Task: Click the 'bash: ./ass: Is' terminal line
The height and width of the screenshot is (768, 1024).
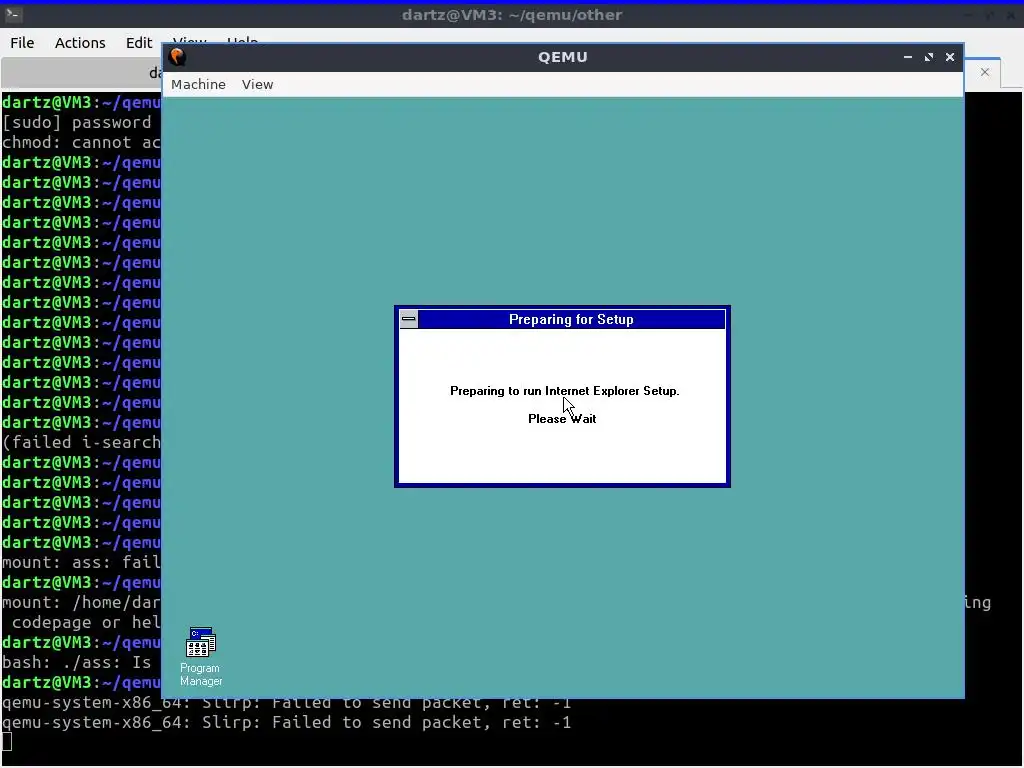Action: tap(77, 662)
